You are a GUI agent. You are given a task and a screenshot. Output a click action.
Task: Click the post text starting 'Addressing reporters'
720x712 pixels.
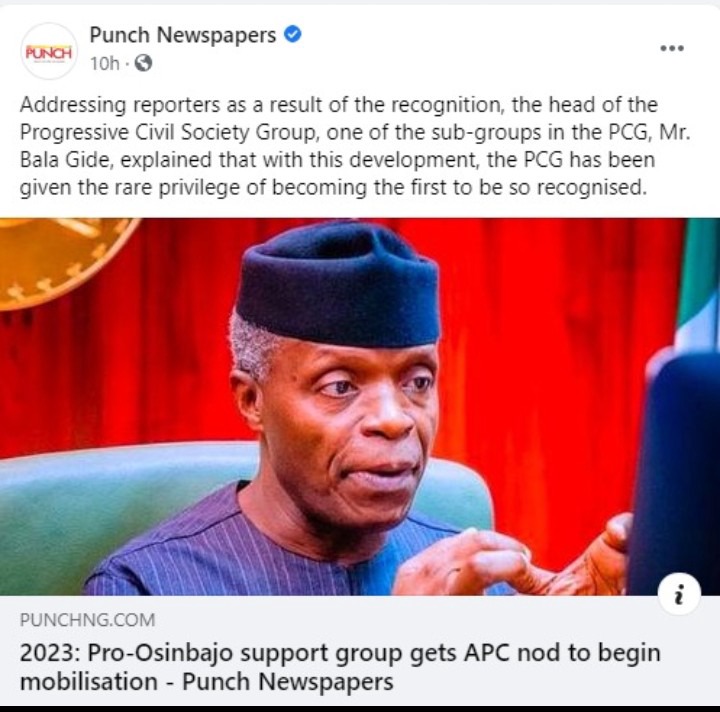354,146
